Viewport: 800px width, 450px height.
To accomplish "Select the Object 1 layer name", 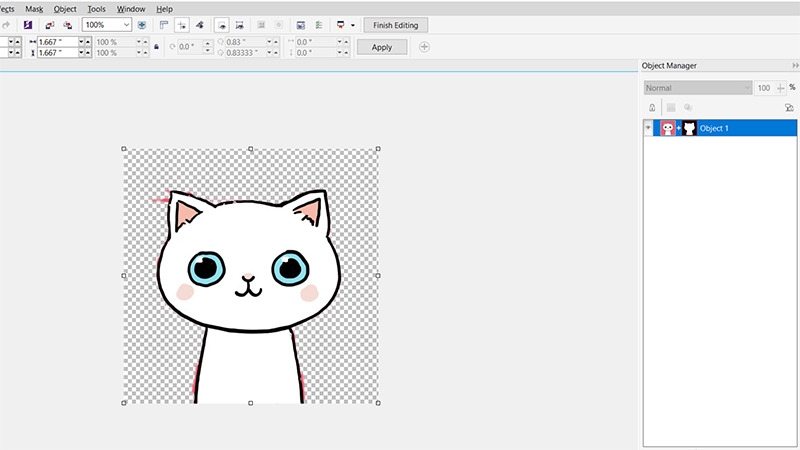I will point(714,128).
